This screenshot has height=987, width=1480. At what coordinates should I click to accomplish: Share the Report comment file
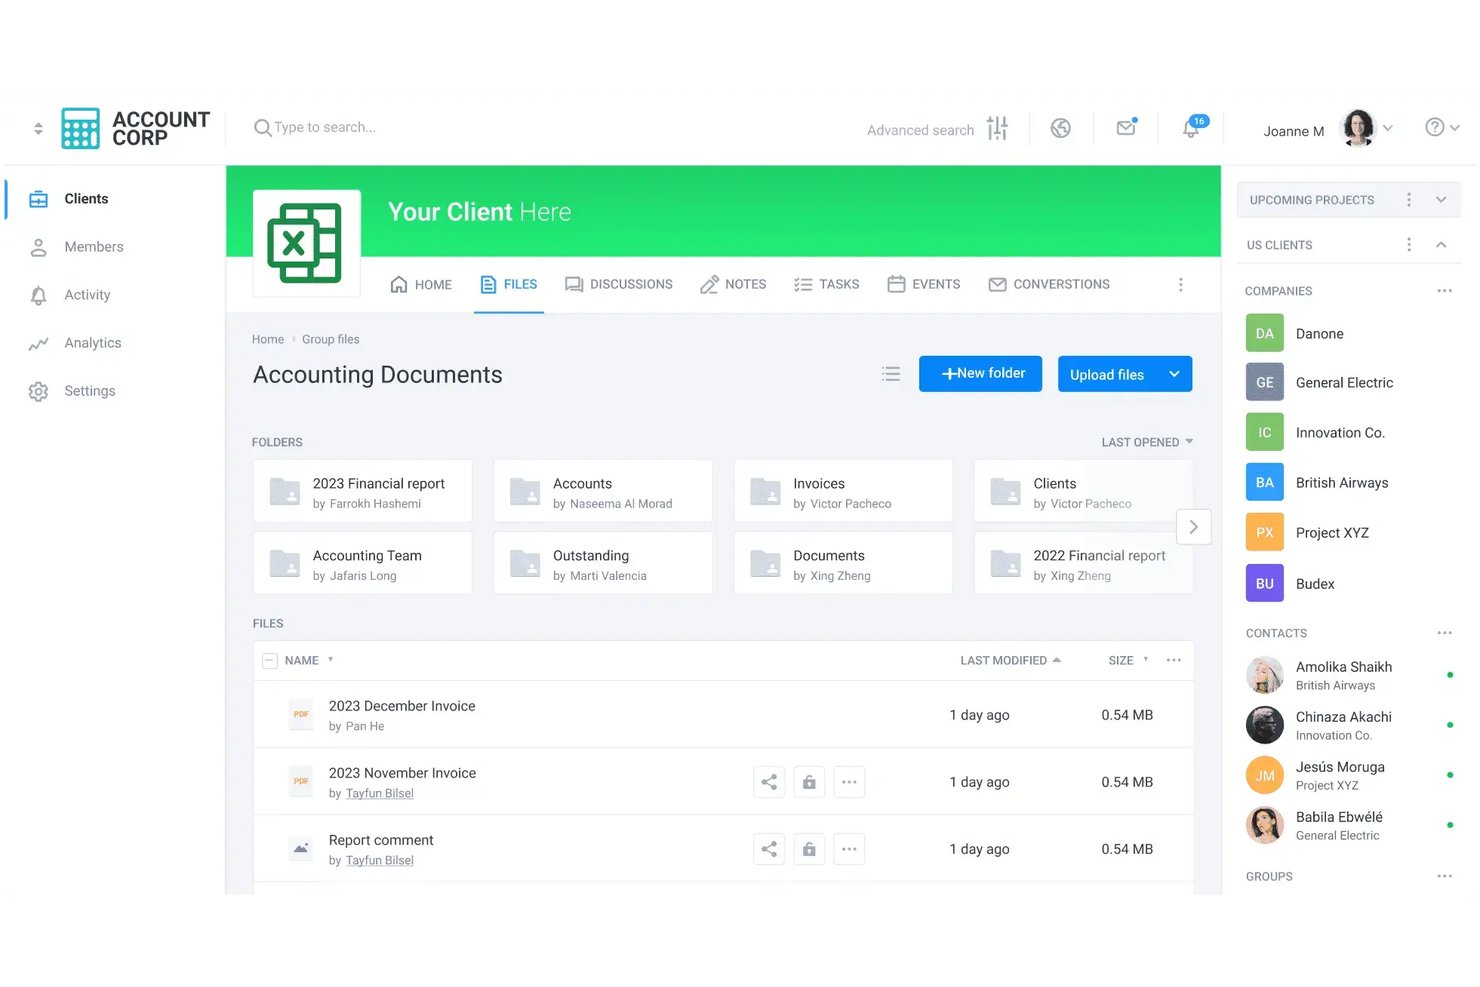point(769,849)
